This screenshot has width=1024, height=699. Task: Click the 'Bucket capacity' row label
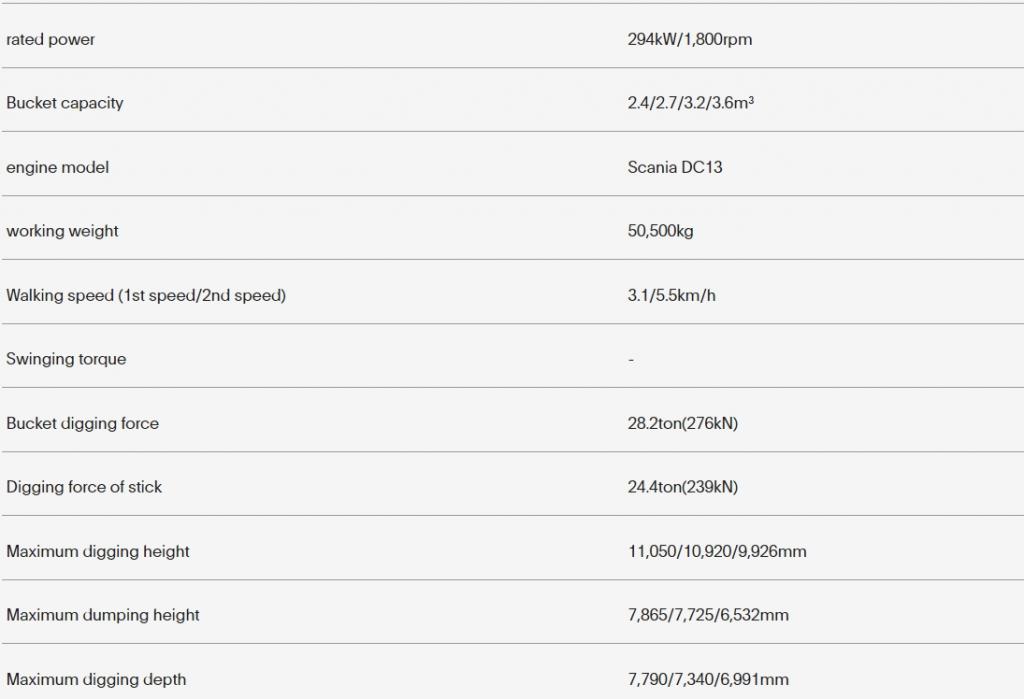[x=65, y=103]
